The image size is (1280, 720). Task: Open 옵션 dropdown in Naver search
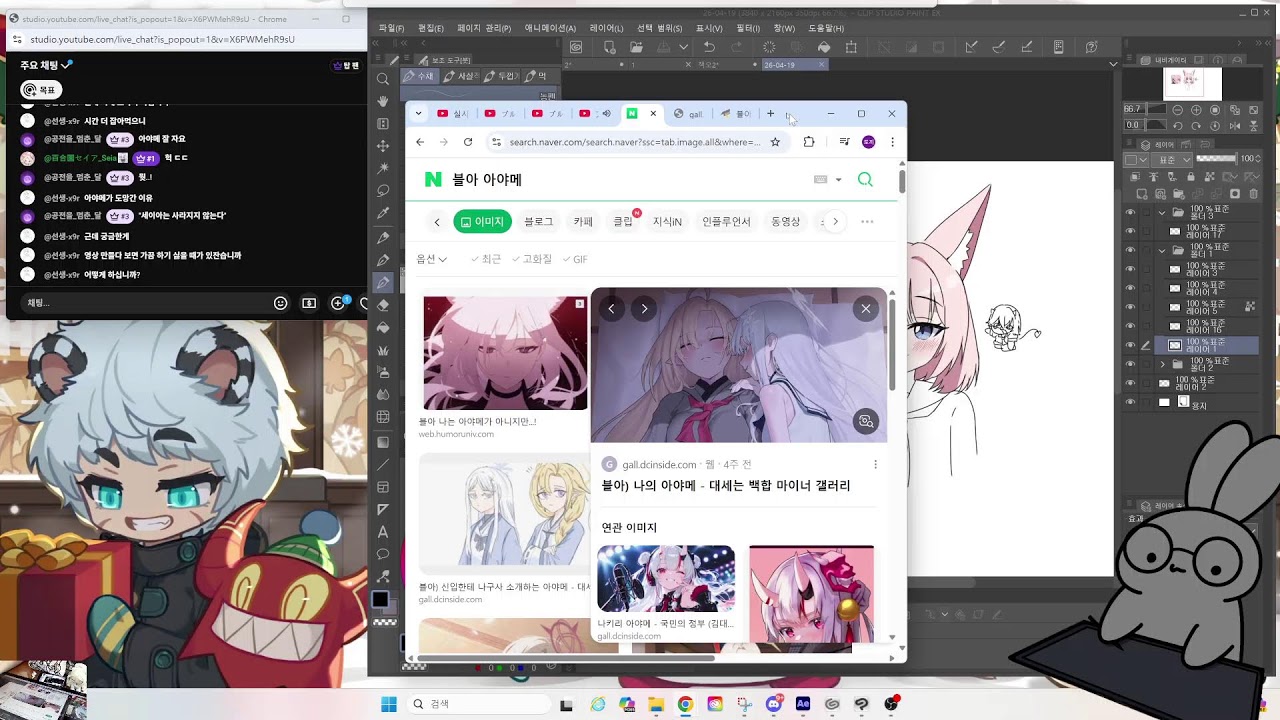432,259
